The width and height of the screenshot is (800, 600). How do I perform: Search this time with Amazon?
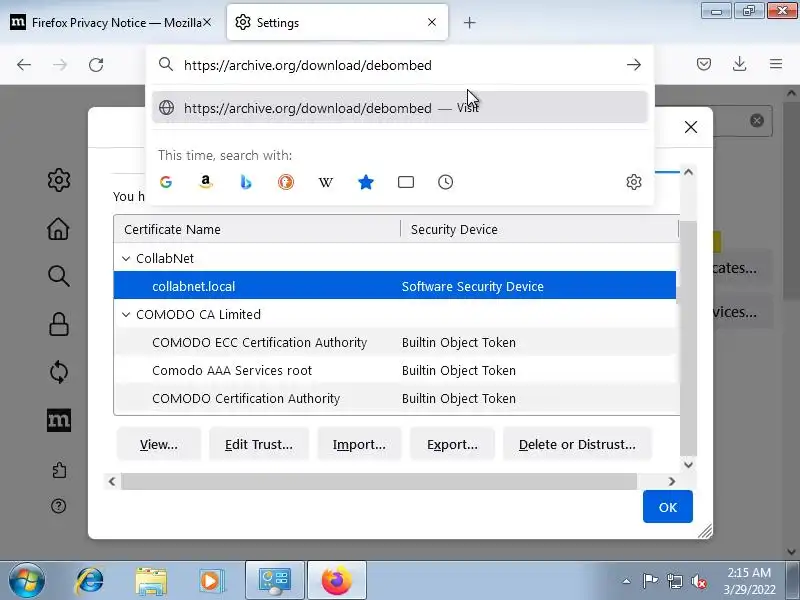coord(206,182)
